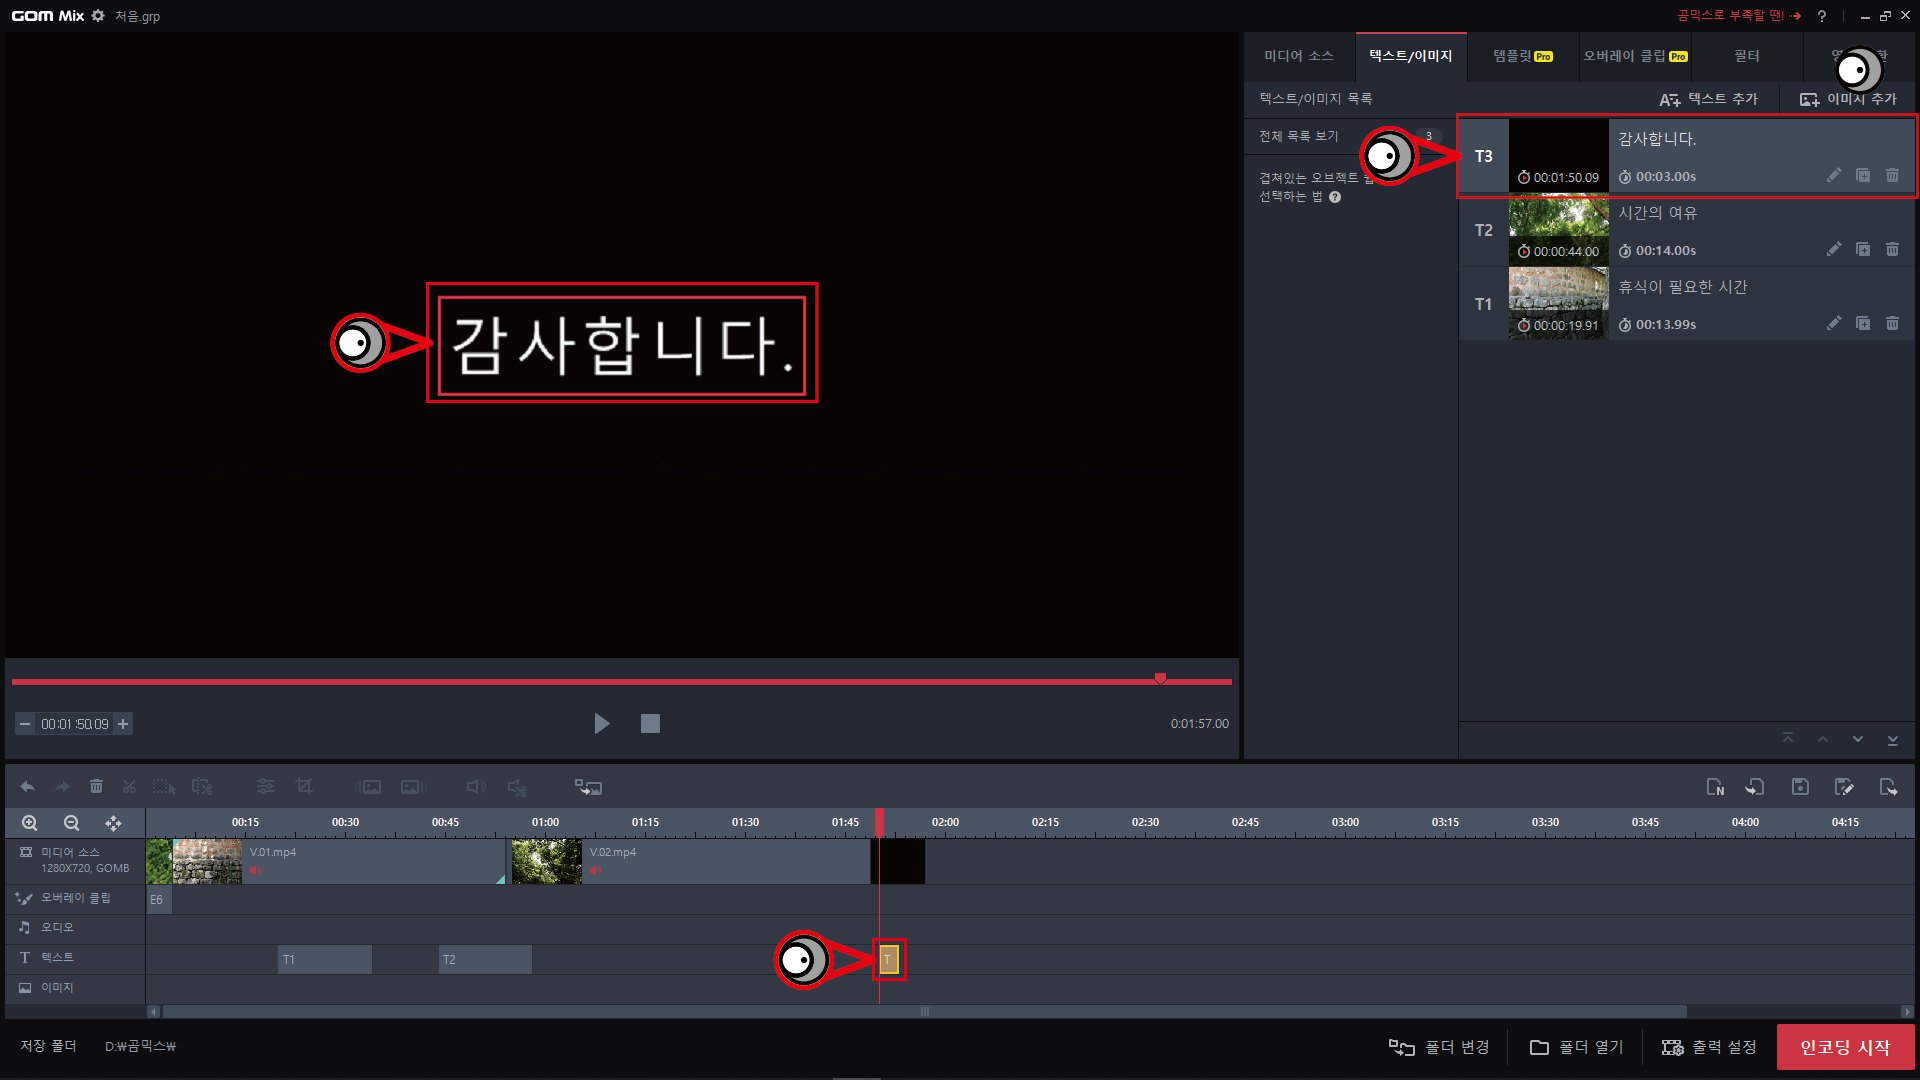Viewport: 1920px width, 1080px height.
Task: Click the preview seek bar progress slider
Action: click(1160, 680)
